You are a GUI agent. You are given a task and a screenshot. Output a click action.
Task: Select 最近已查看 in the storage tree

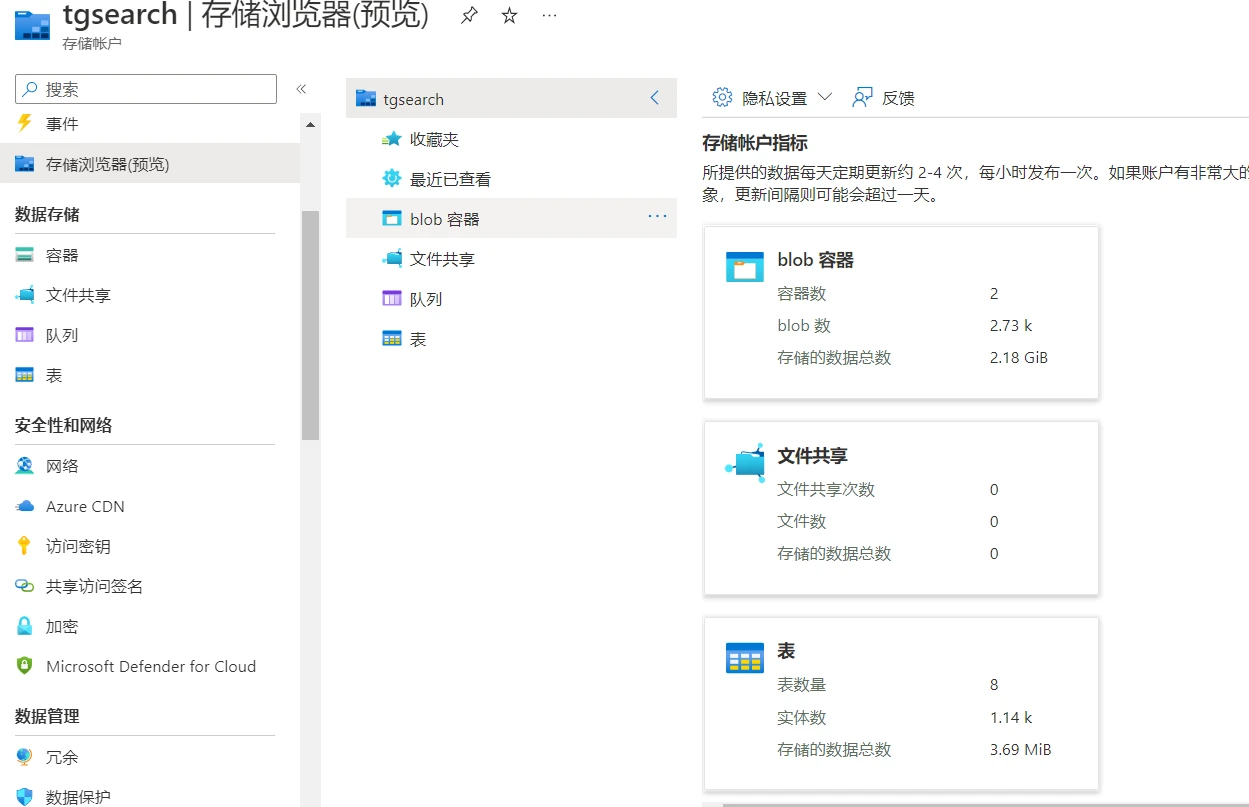(x=450, y=180)
